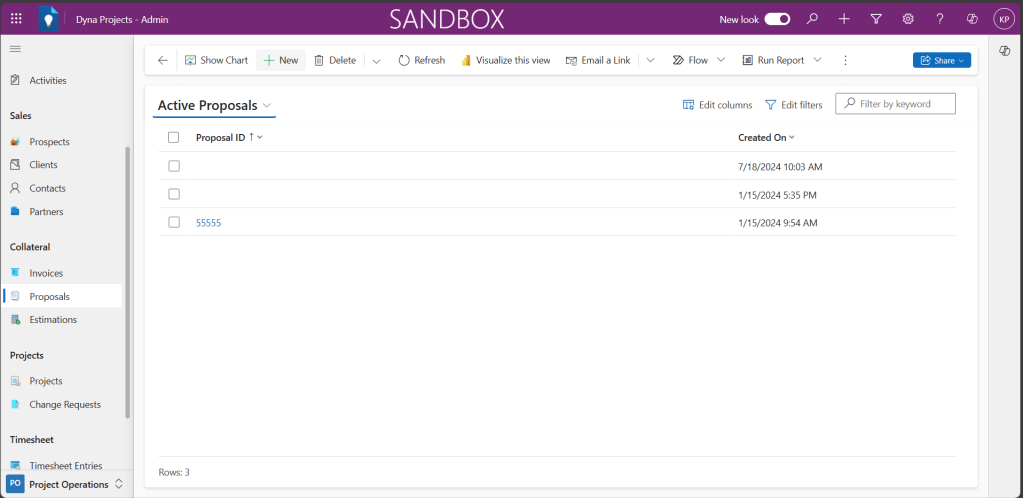Open the app launcher waffle icon
1023x498 pixels.
pos(16,19)
